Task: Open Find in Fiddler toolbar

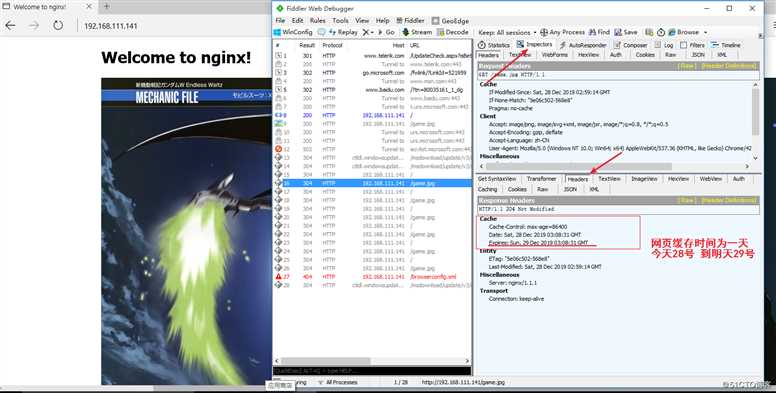Action: [599, 32]
